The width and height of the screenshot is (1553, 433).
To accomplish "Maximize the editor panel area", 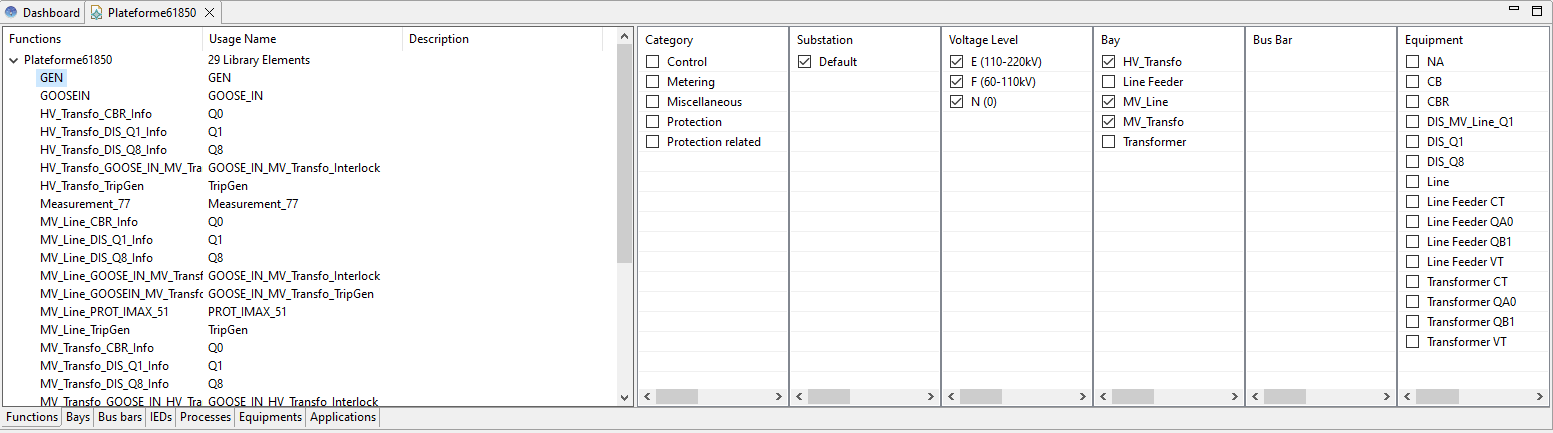I will coord(1536,10).
